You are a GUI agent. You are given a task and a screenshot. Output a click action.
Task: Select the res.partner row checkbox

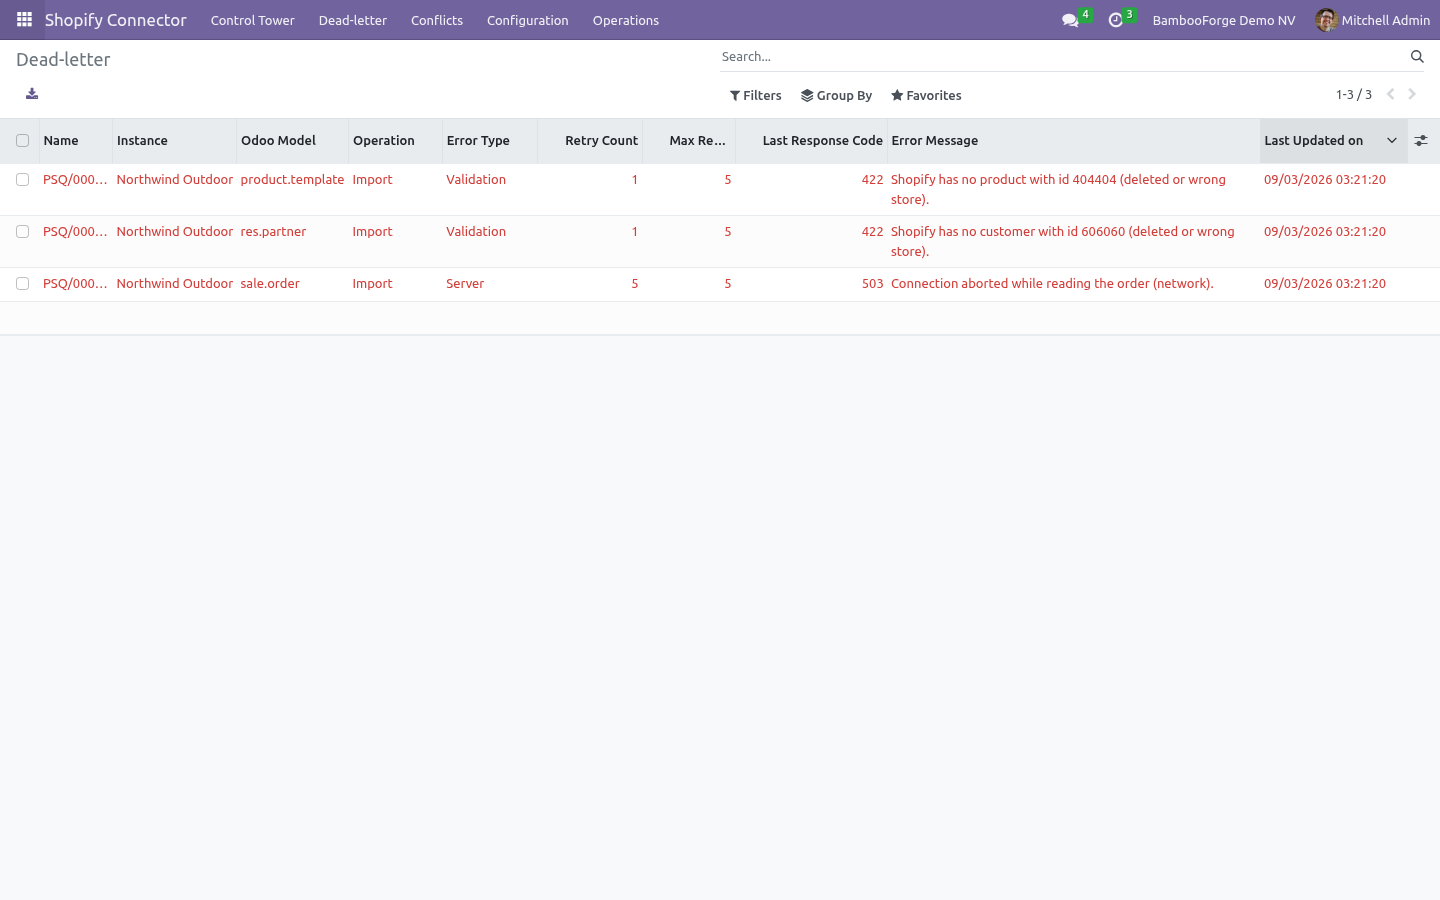tap(22, 232)
